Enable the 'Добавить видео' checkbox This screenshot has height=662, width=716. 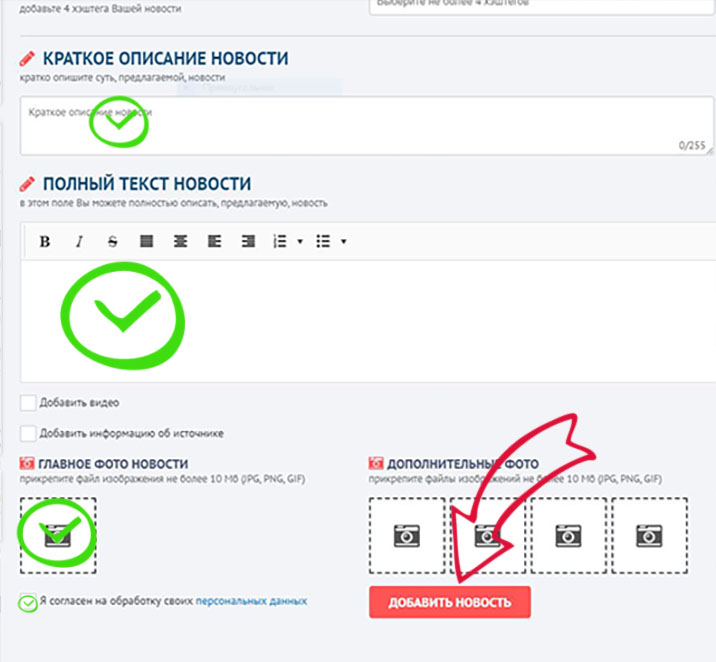point(28,402)
